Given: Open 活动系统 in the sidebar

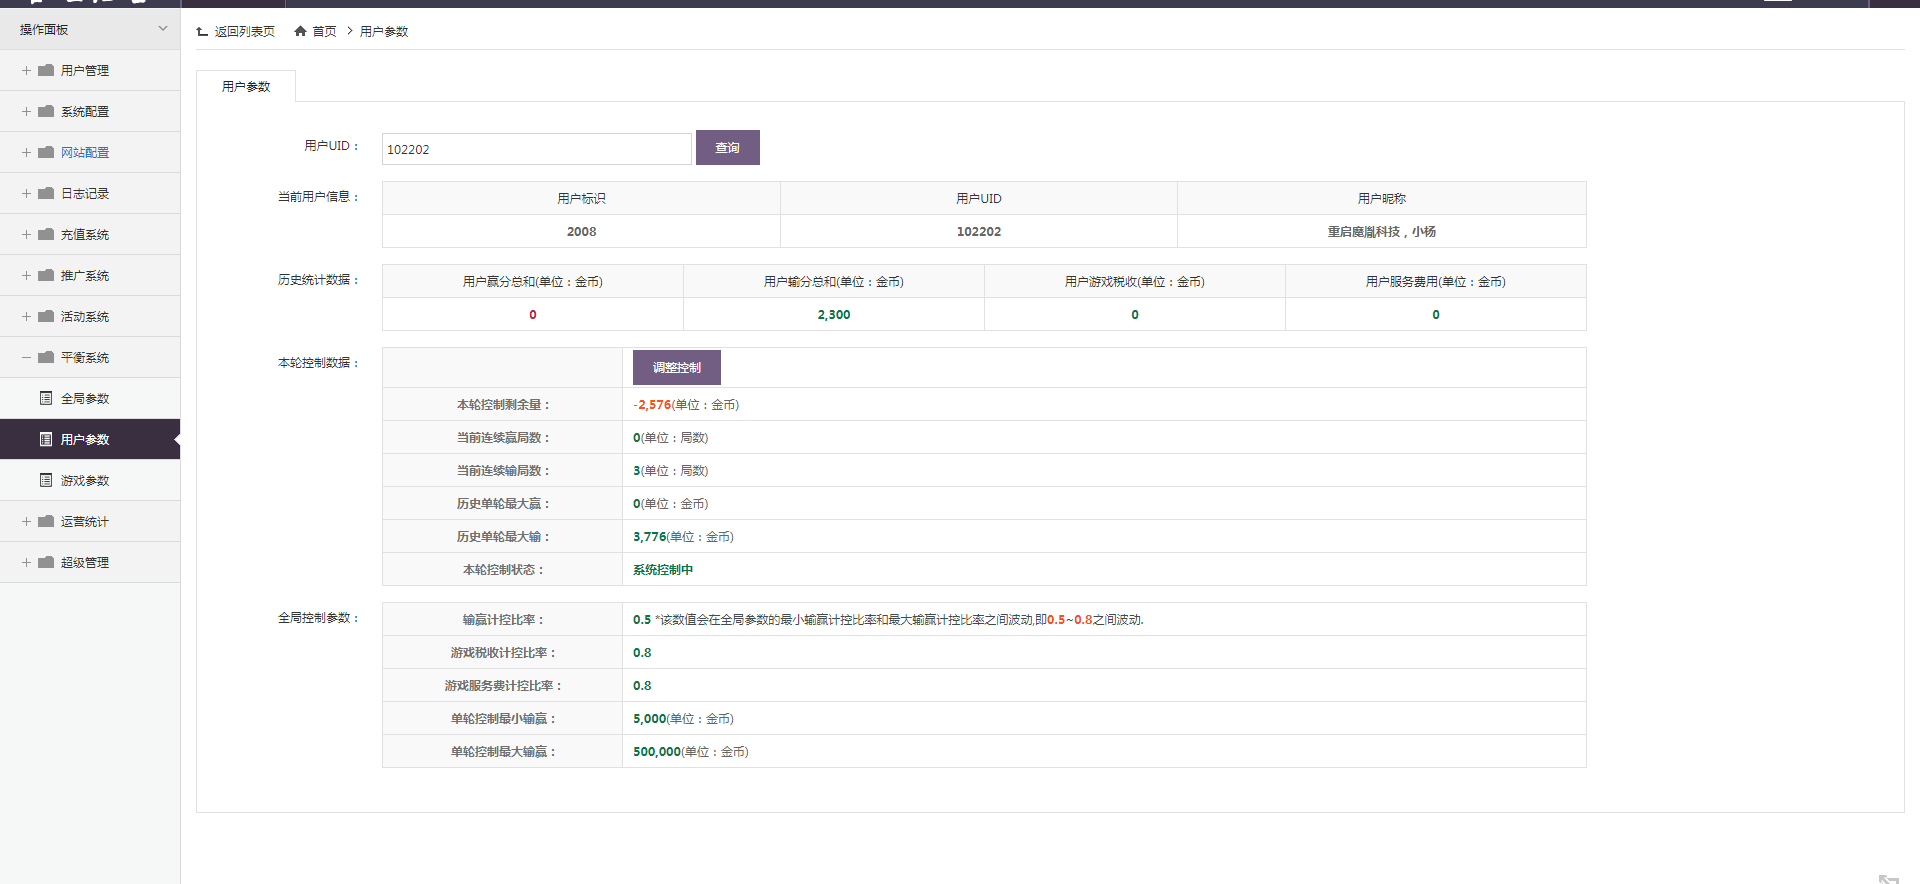Looking at the screenshot, I should [x=84, y=316].
